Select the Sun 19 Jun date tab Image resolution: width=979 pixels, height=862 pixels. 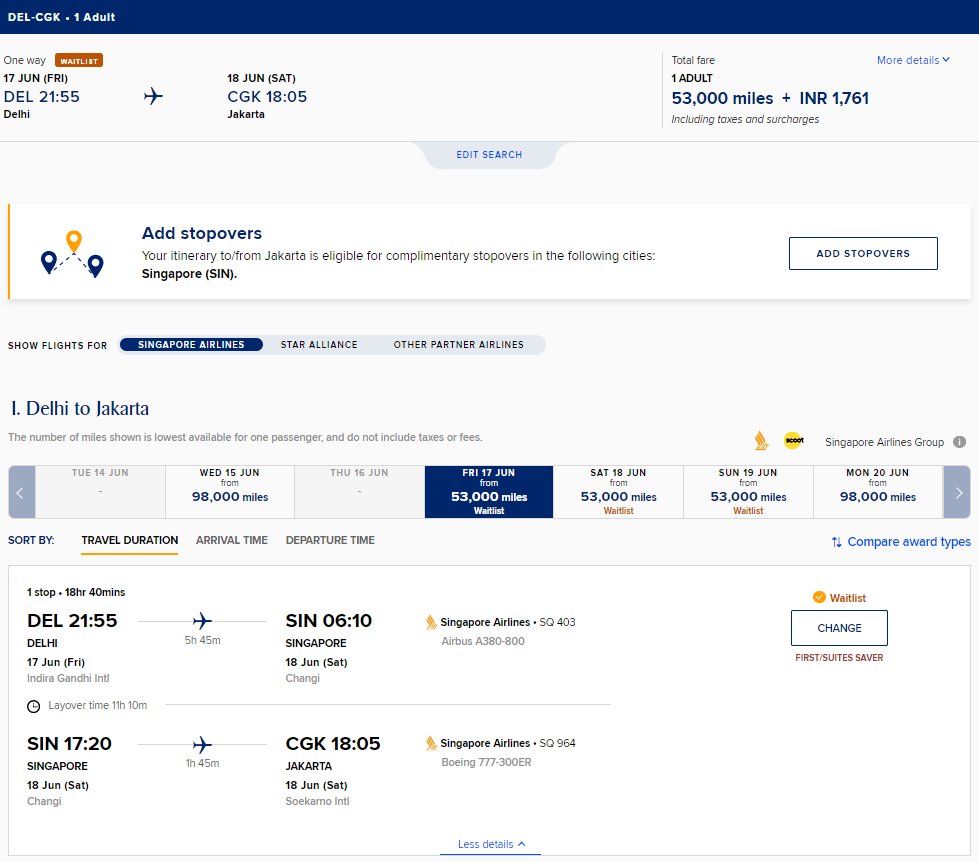pyautogui.click(x=748, y=492)
